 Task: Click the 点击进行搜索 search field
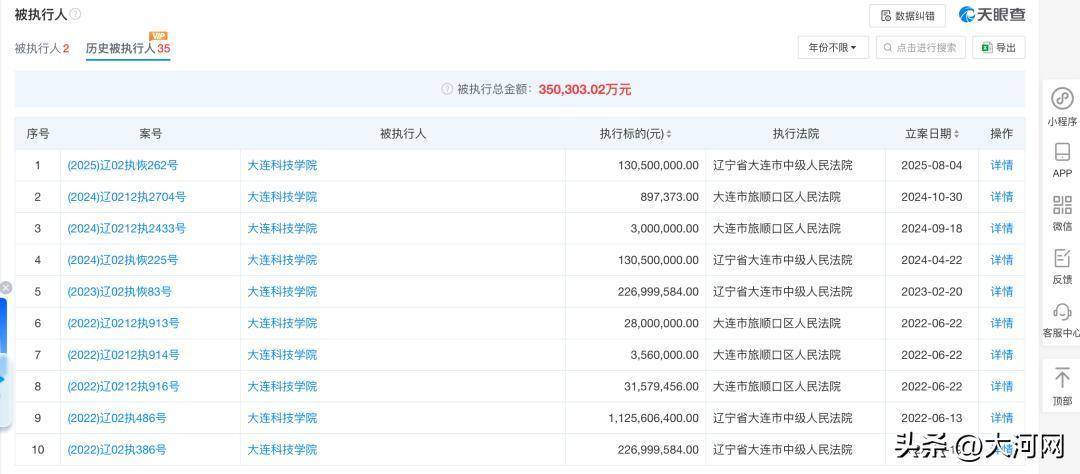click(920, 47)
